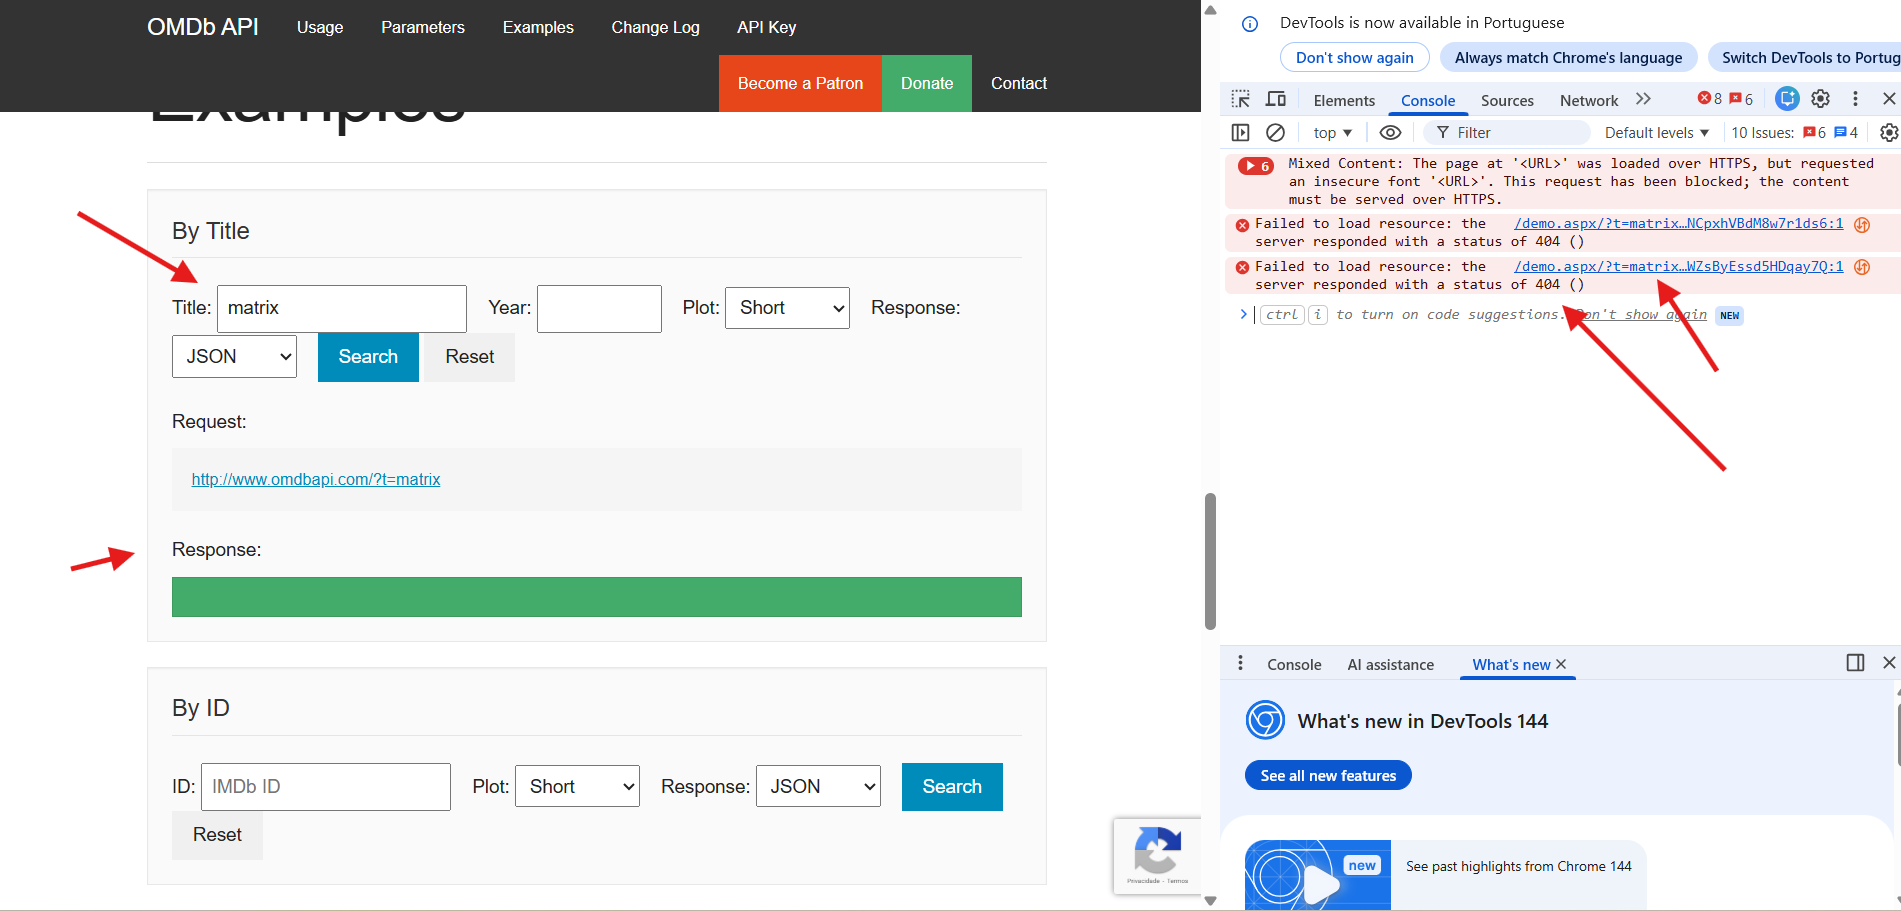
Task: Click the error icon on first 404 message
Action: point(1242,225)
